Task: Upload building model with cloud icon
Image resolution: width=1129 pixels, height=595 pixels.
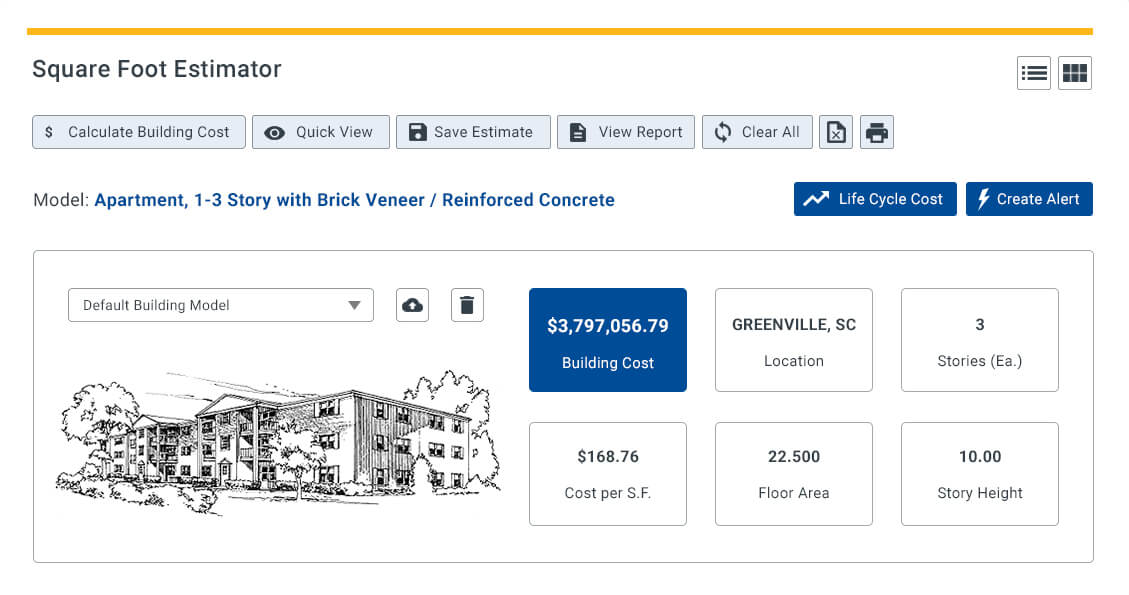Action: point(412,305)
